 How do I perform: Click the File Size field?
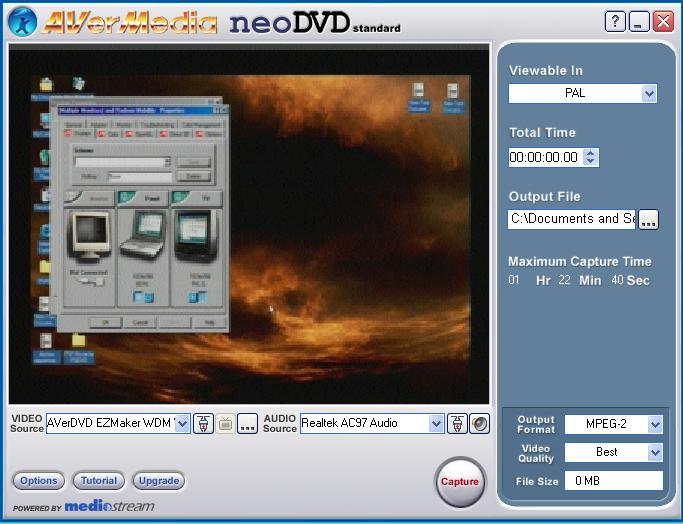[613, 481]
